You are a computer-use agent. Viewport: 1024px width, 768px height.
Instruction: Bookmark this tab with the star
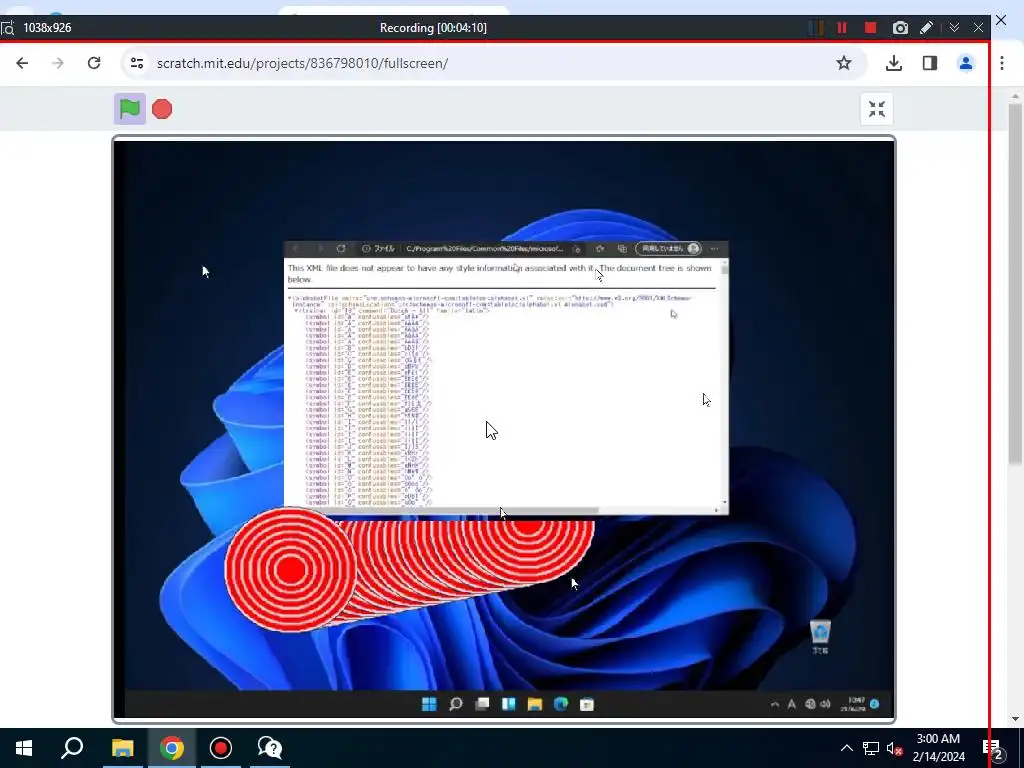844,63
